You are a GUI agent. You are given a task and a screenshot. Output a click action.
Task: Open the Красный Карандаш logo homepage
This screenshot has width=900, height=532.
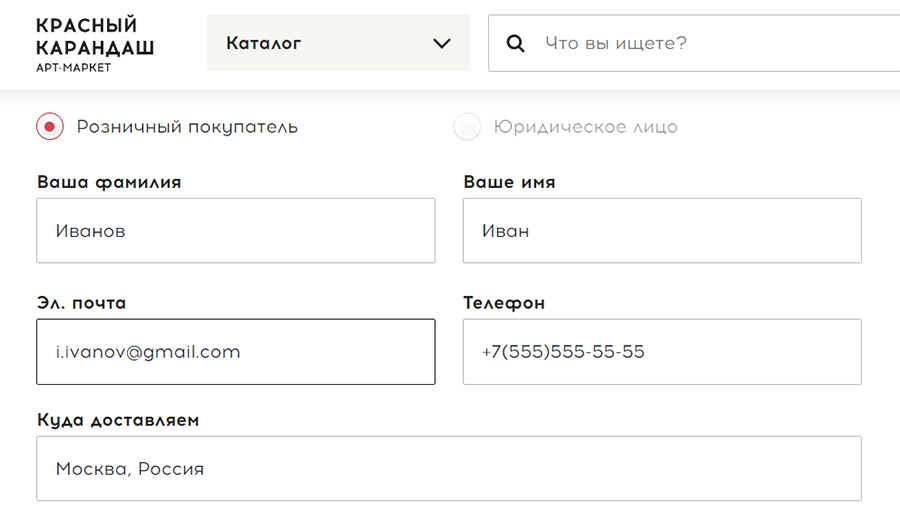(95, 44)
